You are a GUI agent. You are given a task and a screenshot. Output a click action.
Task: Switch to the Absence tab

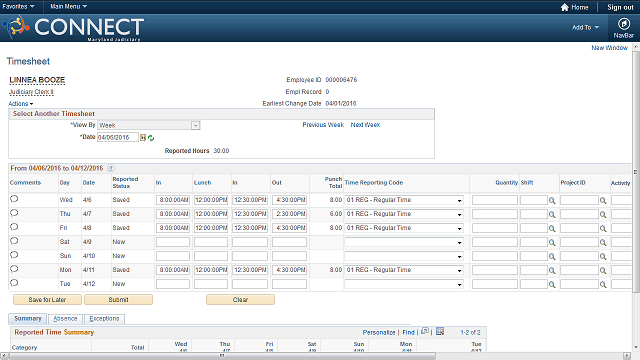65,319
